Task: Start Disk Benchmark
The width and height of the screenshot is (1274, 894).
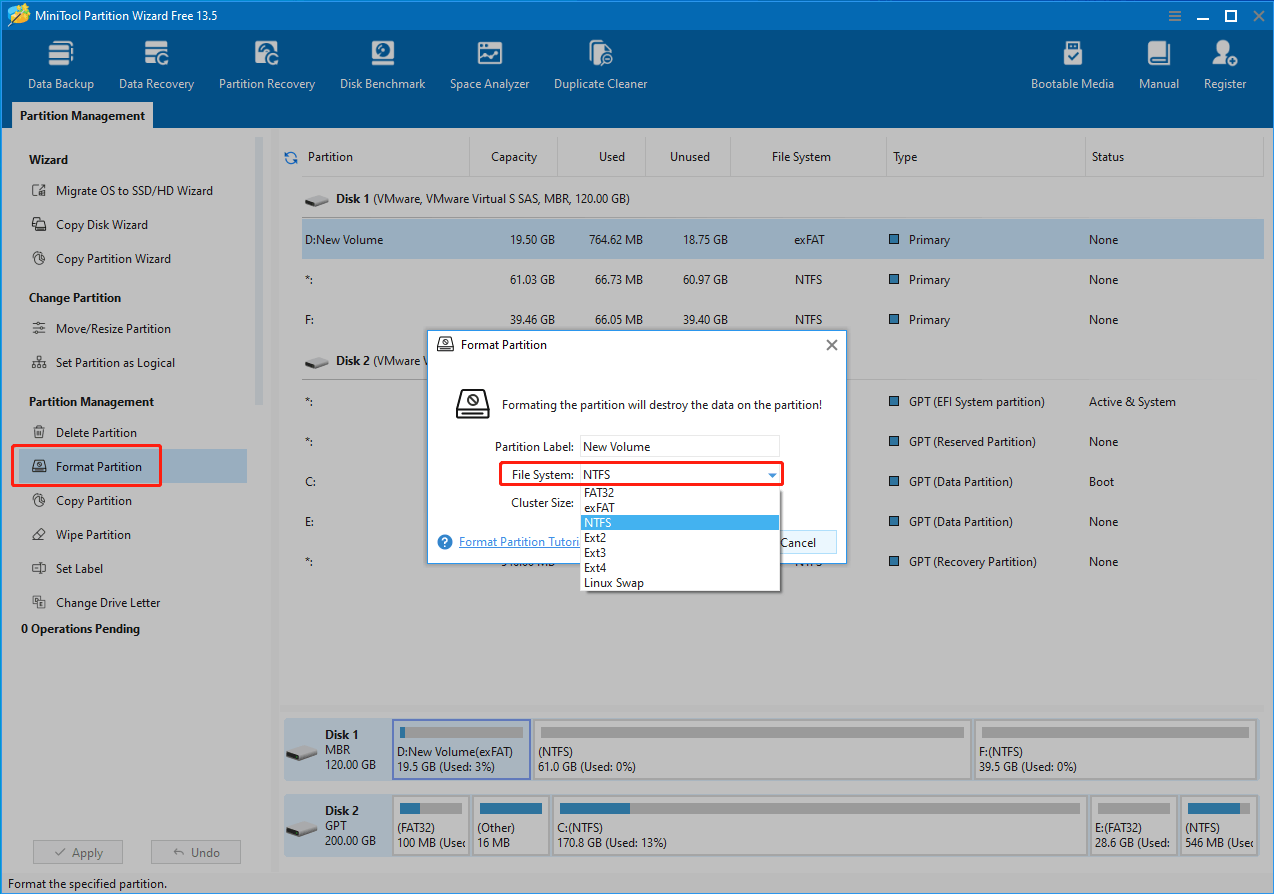Action: [x=382, y=63]
